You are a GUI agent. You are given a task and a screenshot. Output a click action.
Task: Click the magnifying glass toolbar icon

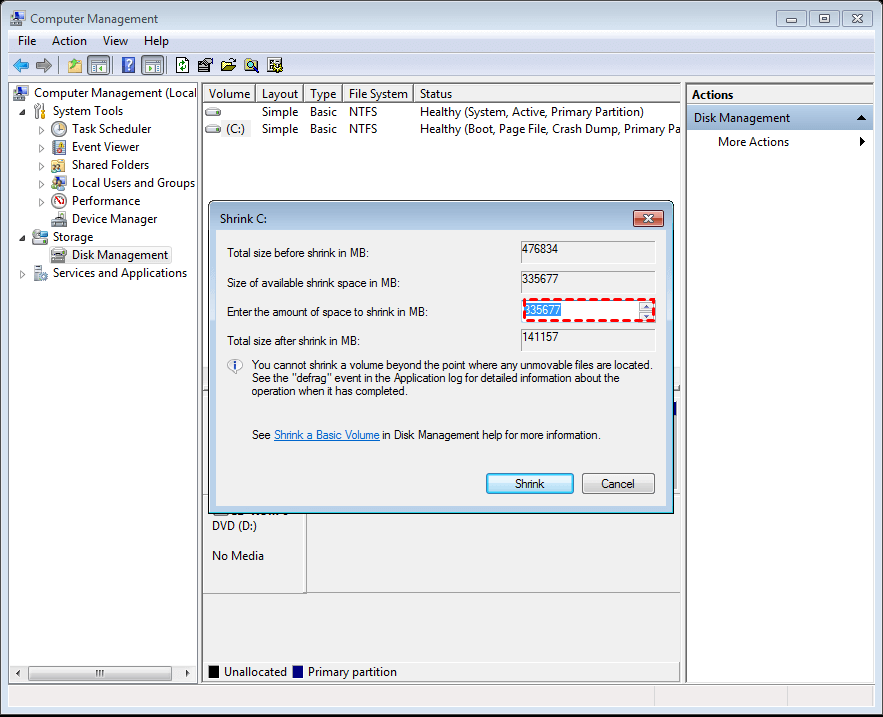(x=251, y=65)
